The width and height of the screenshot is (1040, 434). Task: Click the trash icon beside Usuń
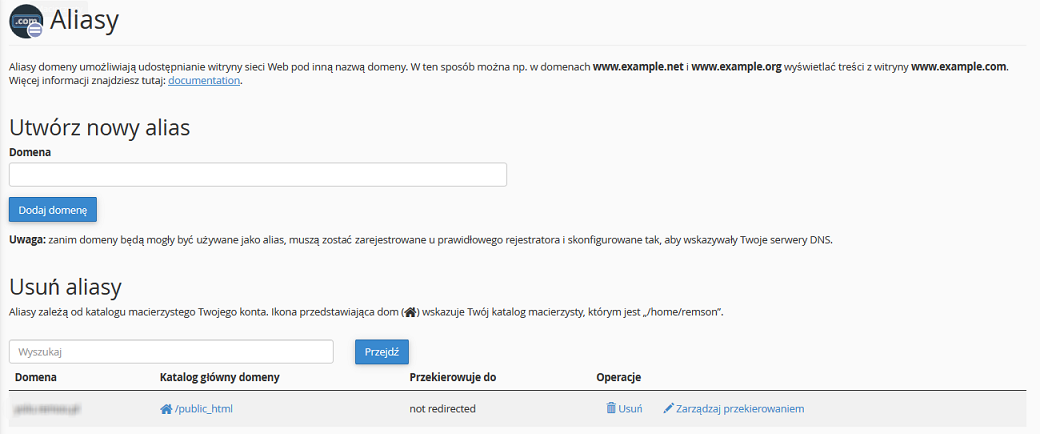coord(611,408)
